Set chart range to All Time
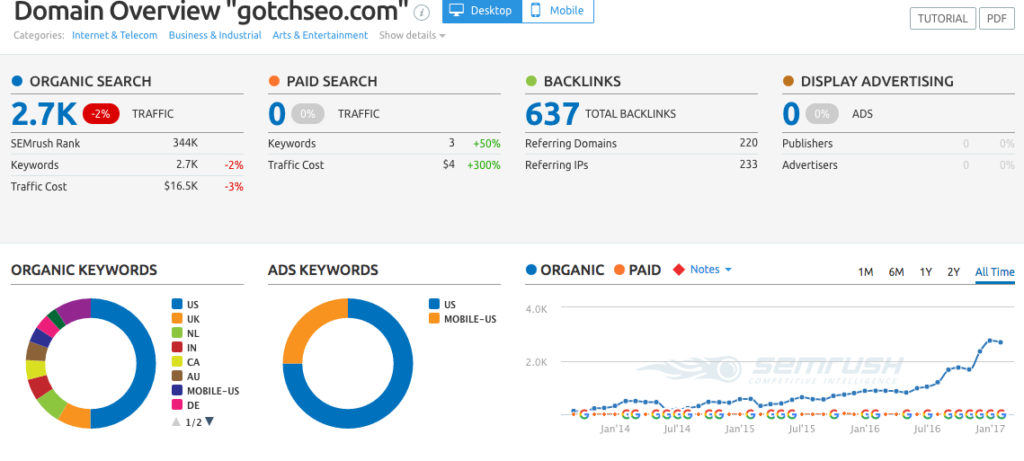 click(995, 272)
